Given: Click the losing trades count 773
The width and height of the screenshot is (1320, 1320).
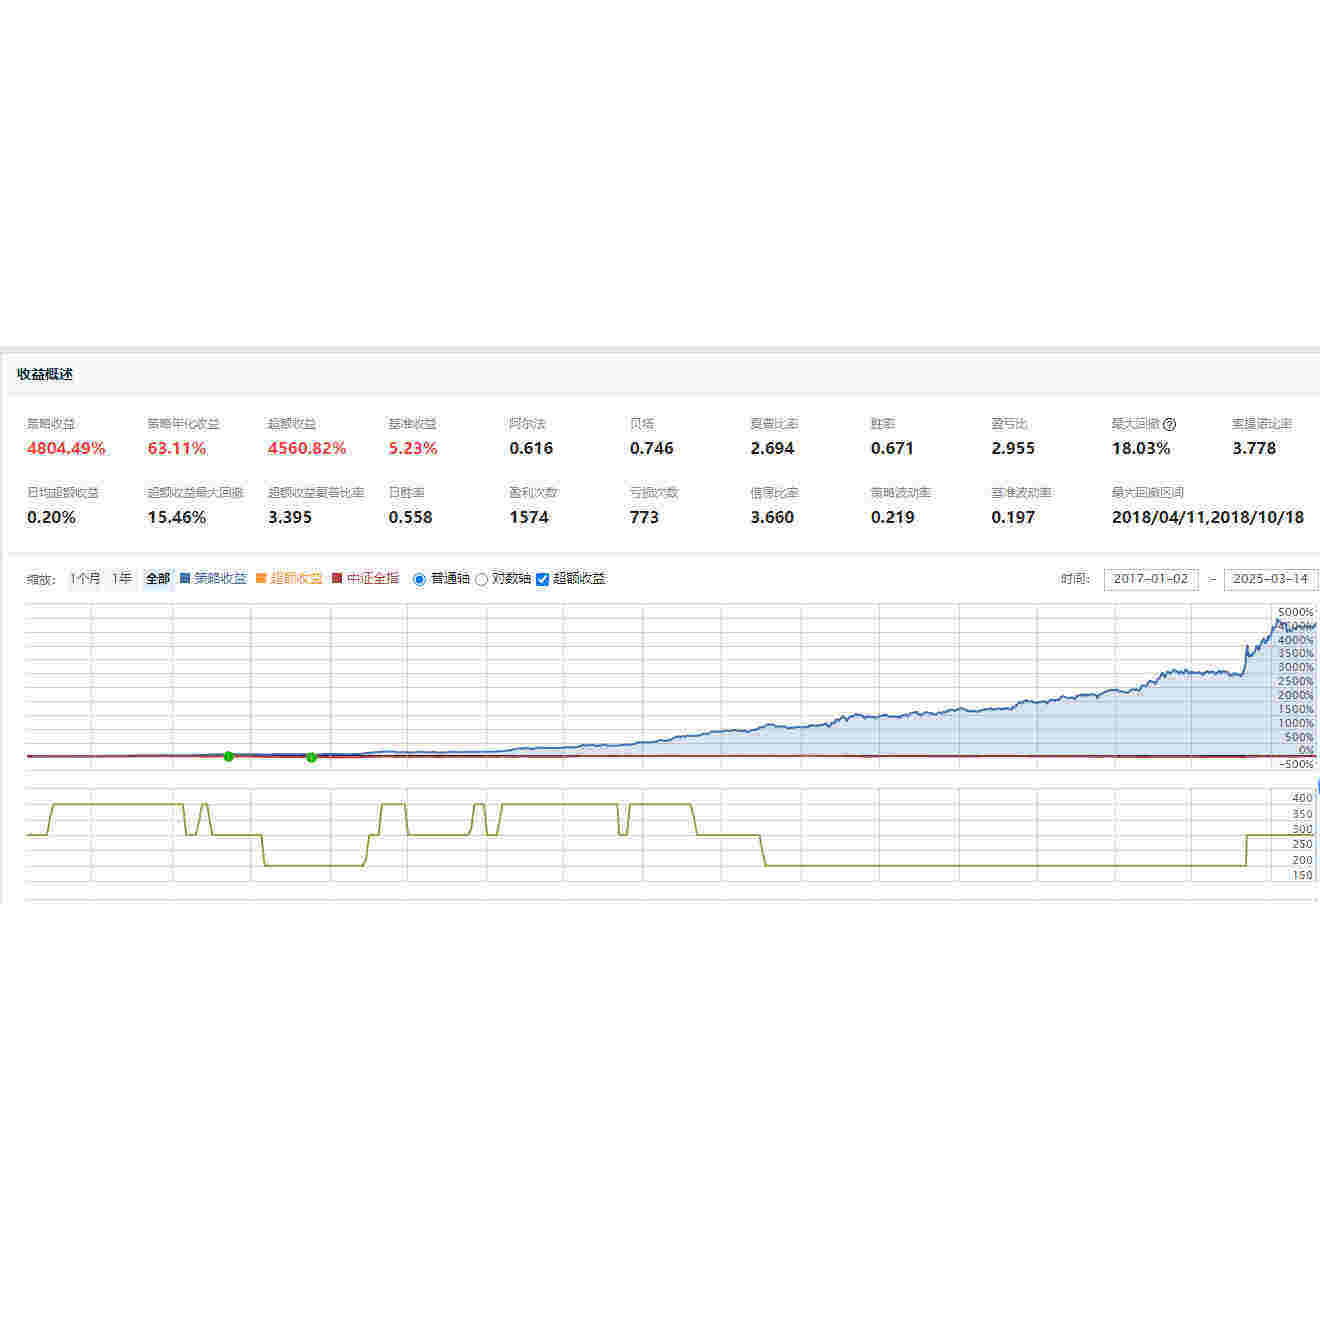Looking at the screenshot, I should click(644, 518).
